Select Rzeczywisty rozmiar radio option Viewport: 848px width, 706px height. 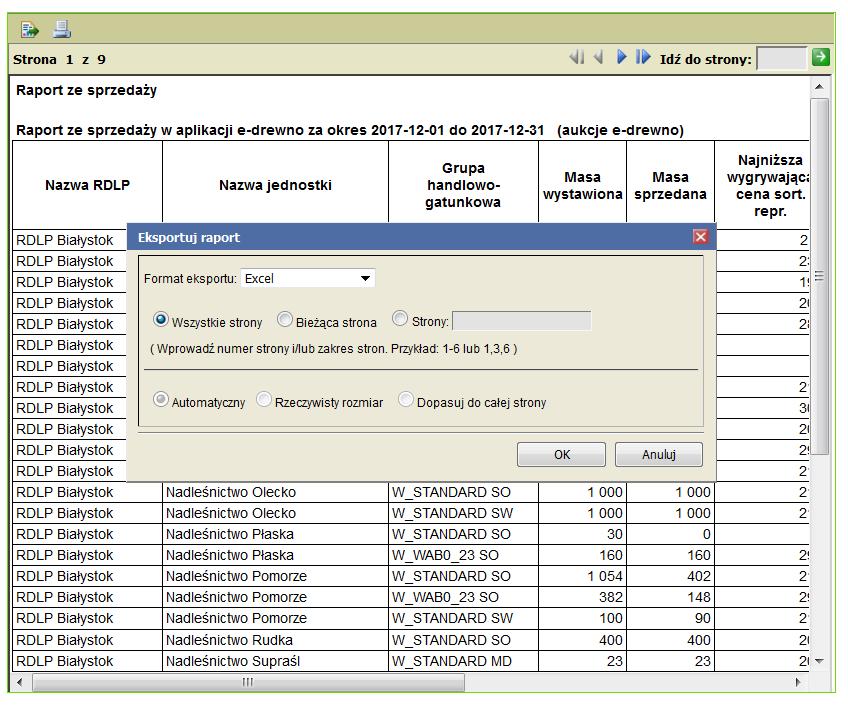[263, 399]
